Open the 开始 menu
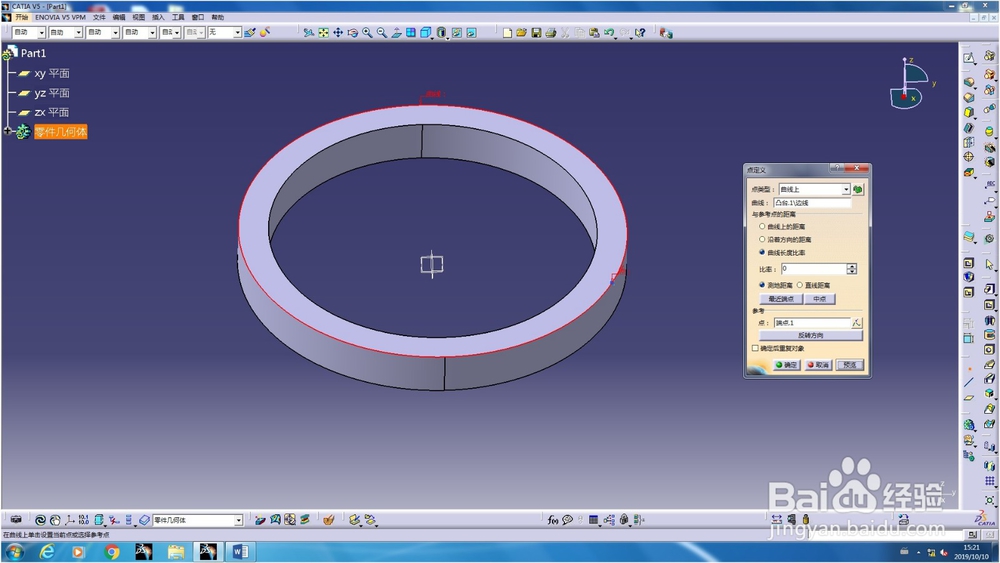 [22, 17]
